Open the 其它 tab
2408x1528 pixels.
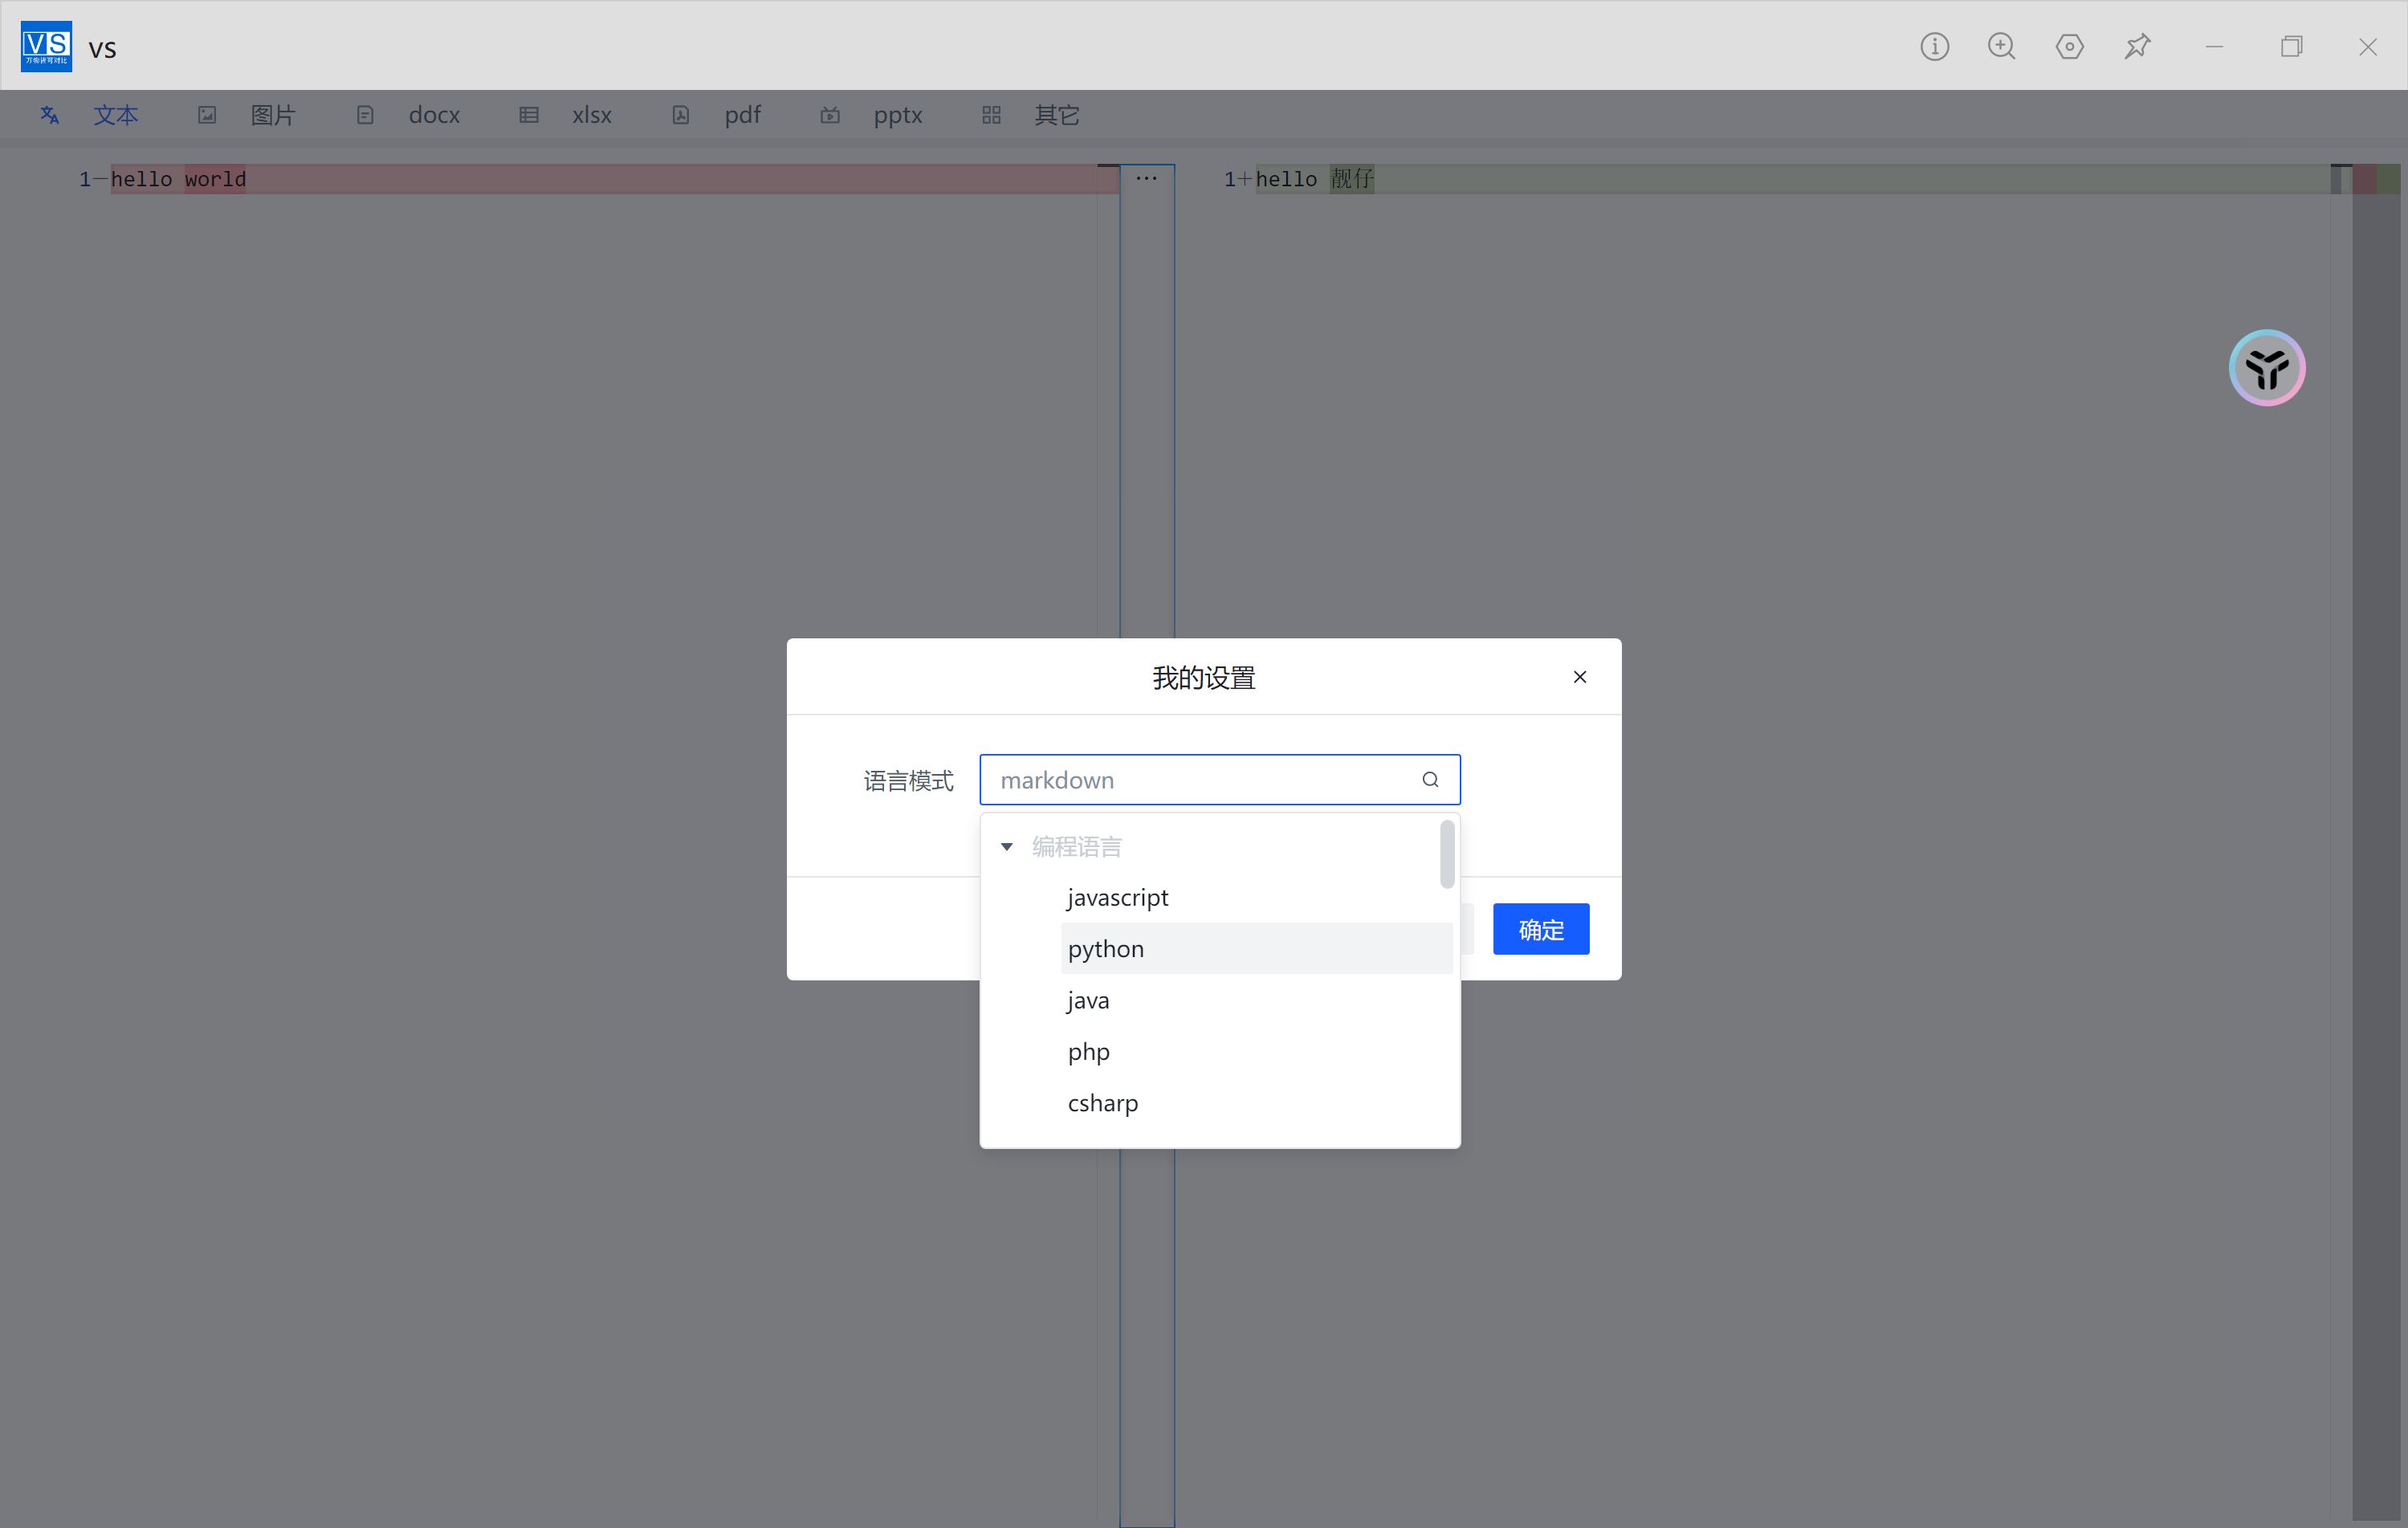tap(1057, 115)
